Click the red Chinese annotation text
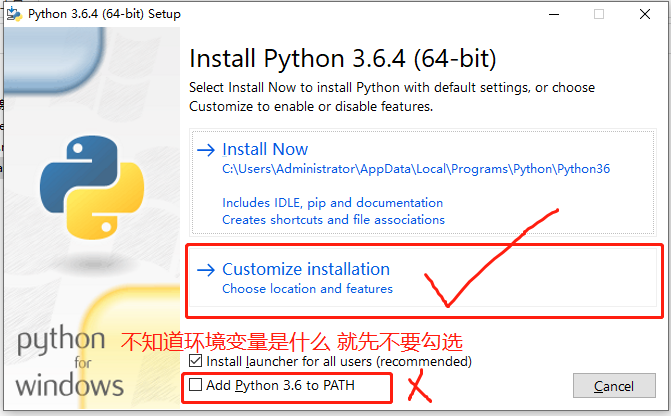The width and height of the screenshot is (671, 416). click(x=292, y=342)
